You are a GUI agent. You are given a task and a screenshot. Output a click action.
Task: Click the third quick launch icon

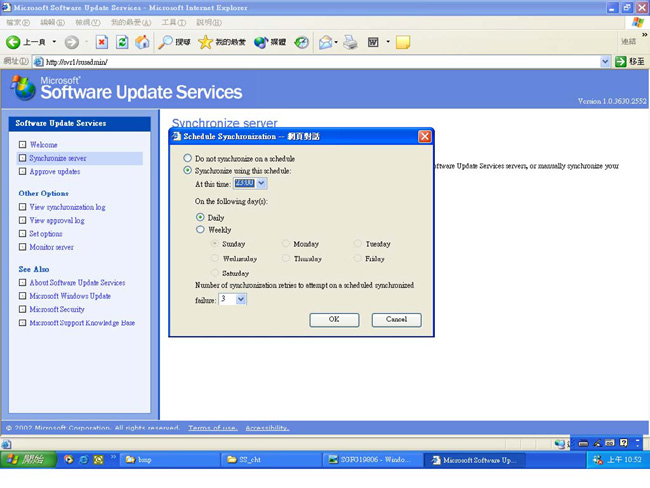click(x=98, y=459)
